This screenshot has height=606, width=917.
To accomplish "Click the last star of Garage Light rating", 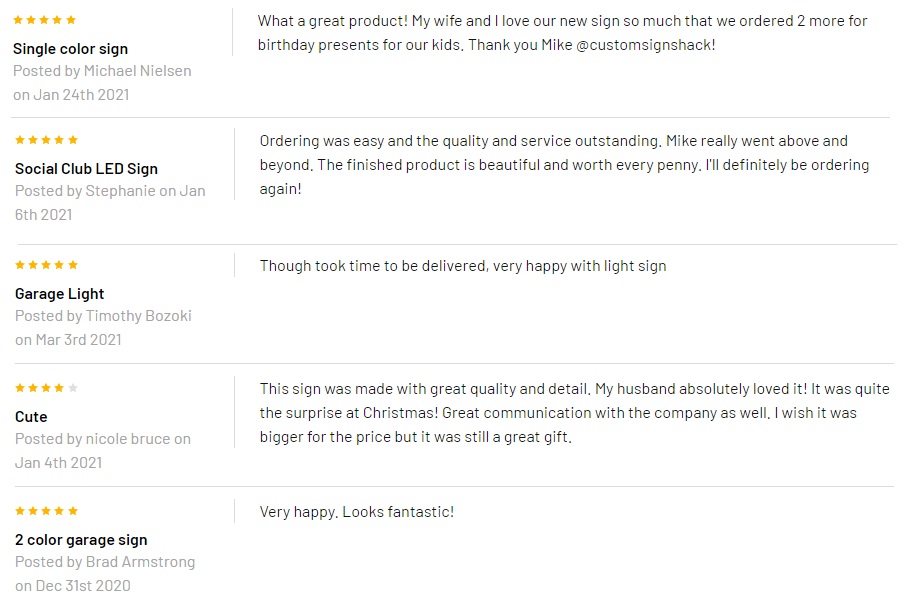I will (x=73, y=265).
